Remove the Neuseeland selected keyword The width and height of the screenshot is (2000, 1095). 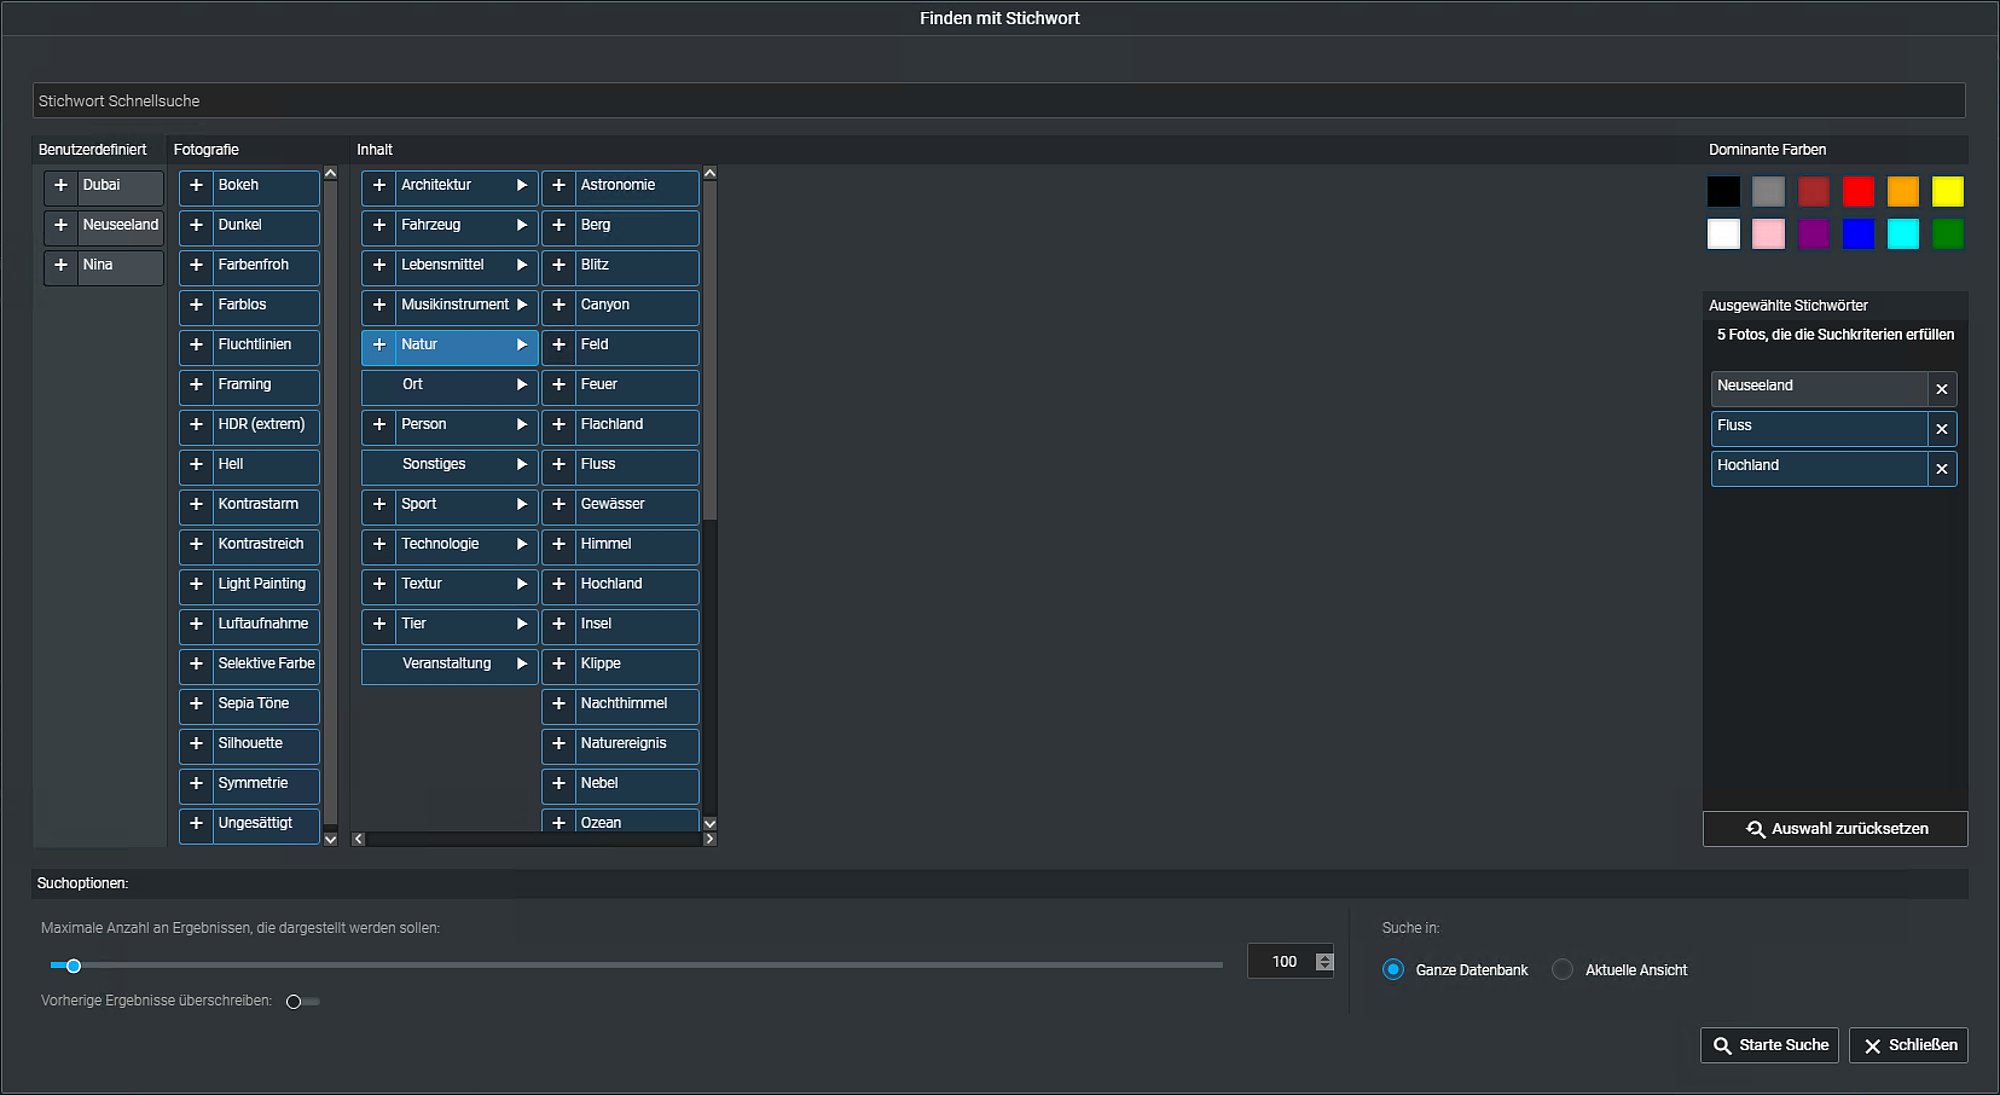(1942, 389)
